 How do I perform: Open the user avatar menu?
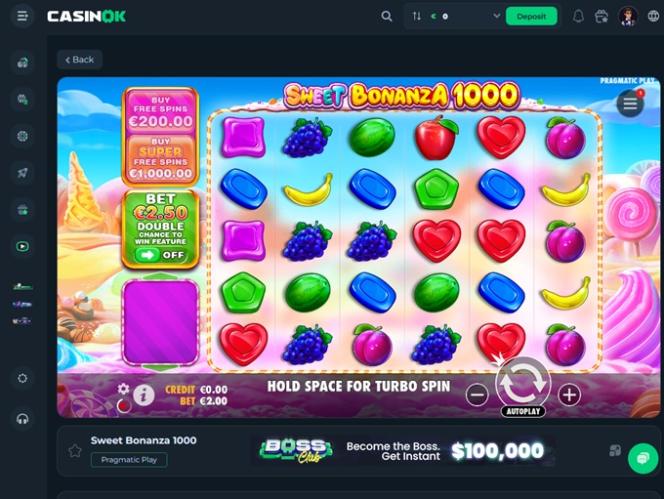[628, 17]
